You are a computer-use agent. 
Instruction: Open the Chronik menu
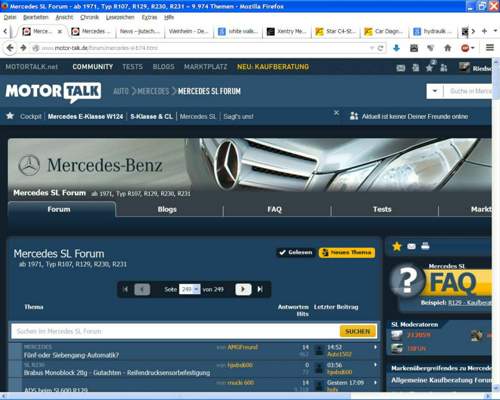(x=89, y=17)
